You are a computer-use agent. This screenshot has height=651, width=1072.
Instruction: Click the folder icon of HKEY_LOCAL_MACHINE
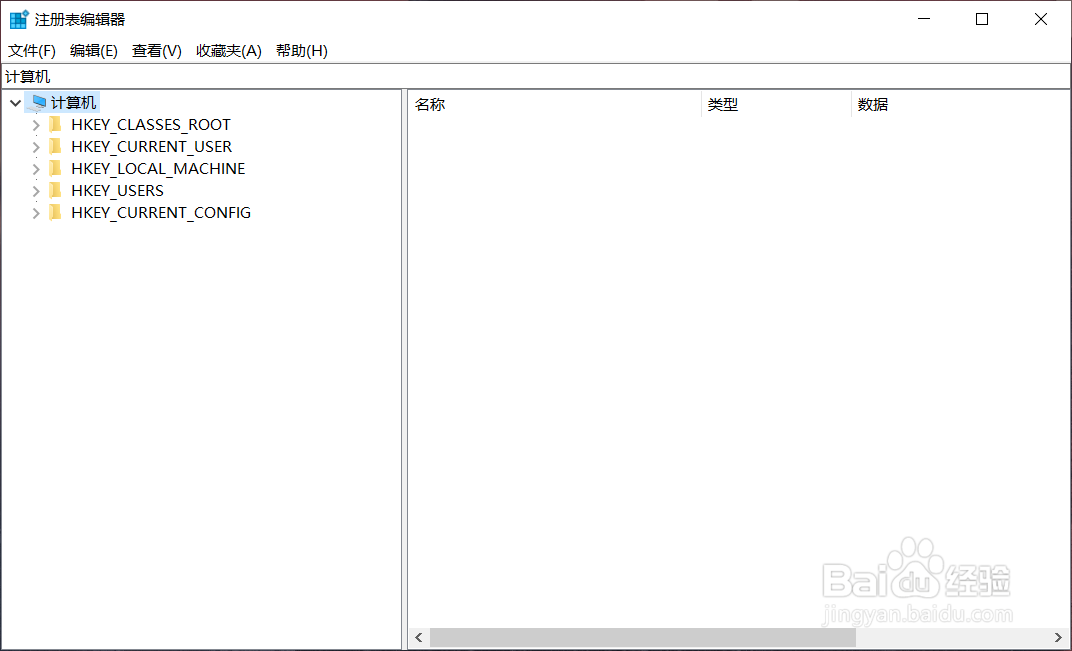click(56, 168)
